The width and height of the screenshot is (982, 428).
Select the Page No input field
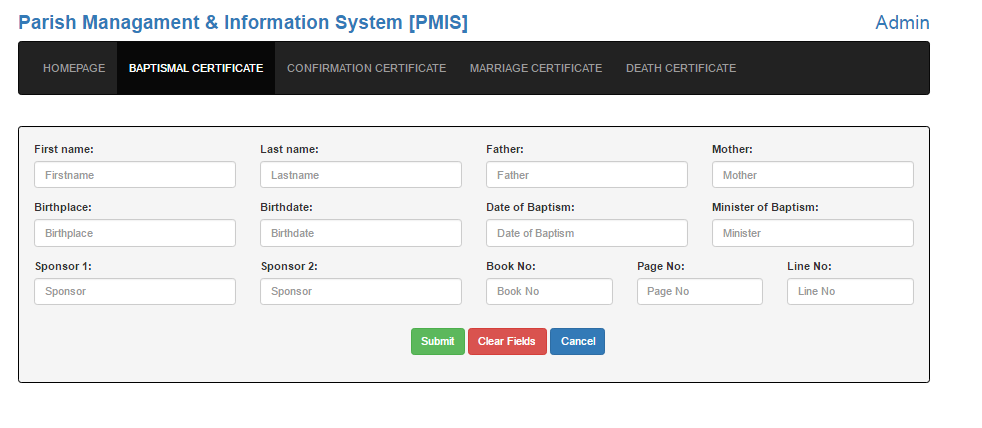700,291
